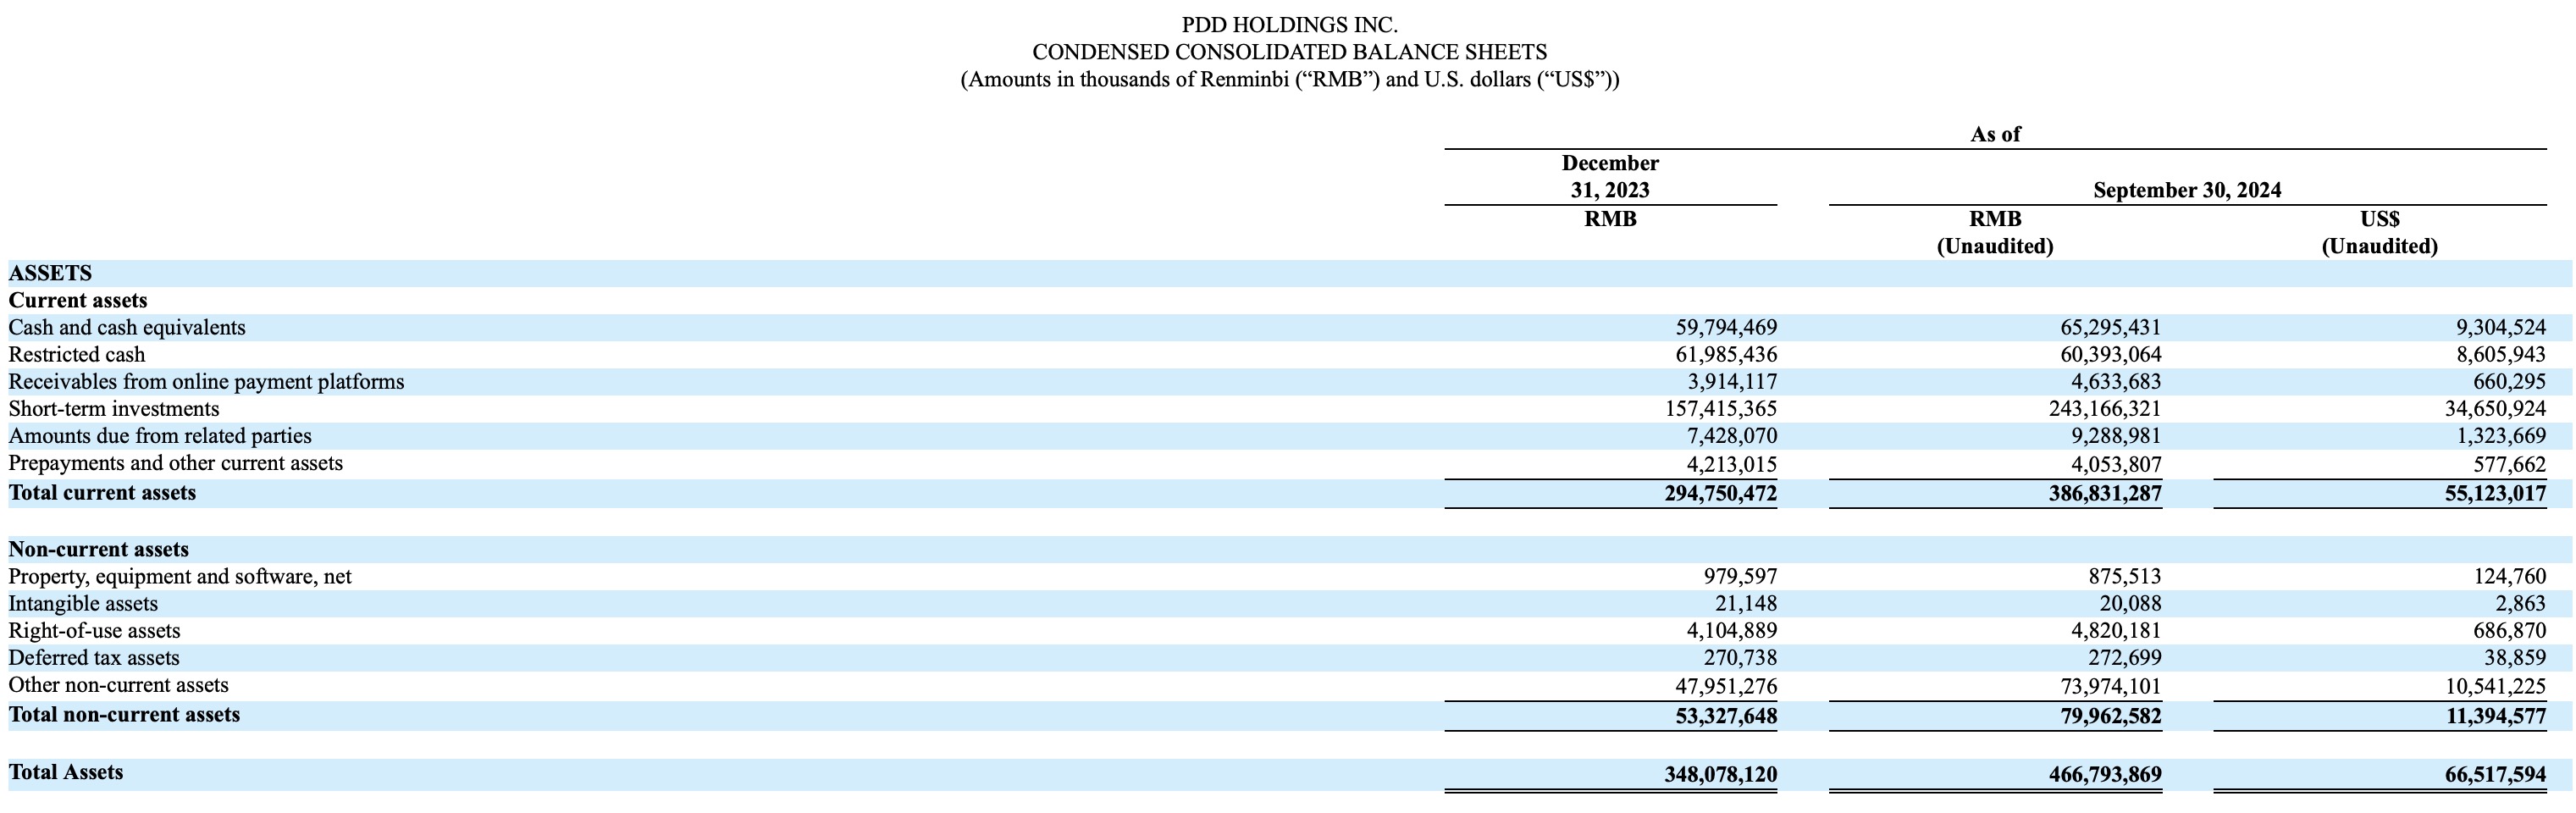Select the value 270,738
The height and width of the screenshot is (813, 2576).
[1739, 657]
